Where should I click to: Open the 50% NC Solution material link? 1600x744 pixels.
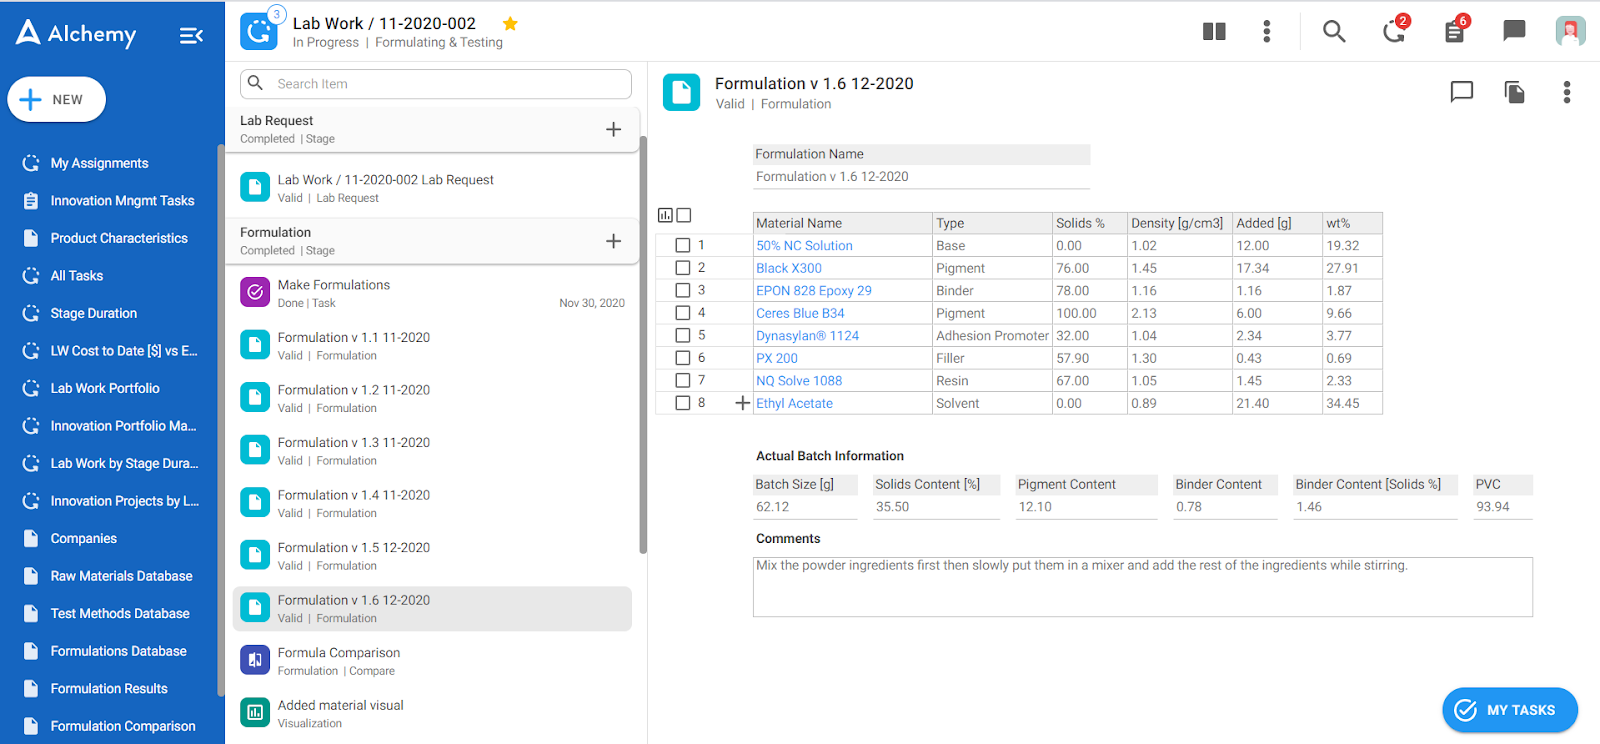(x=804, y=245)
